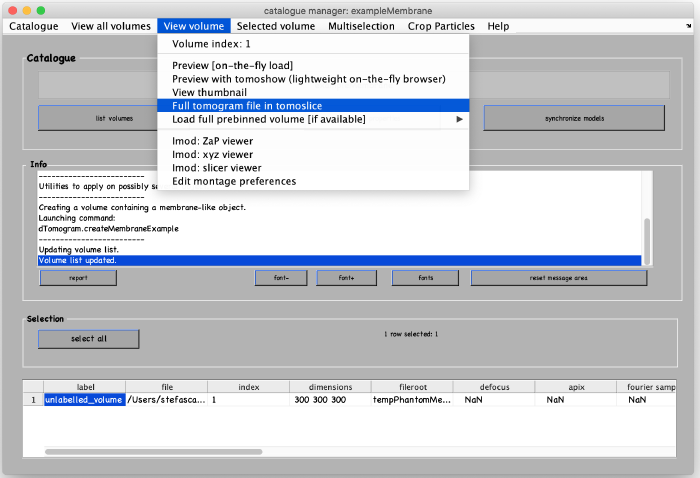Open the Crop Particles menu
700x478 pixels.
(441, 26)
